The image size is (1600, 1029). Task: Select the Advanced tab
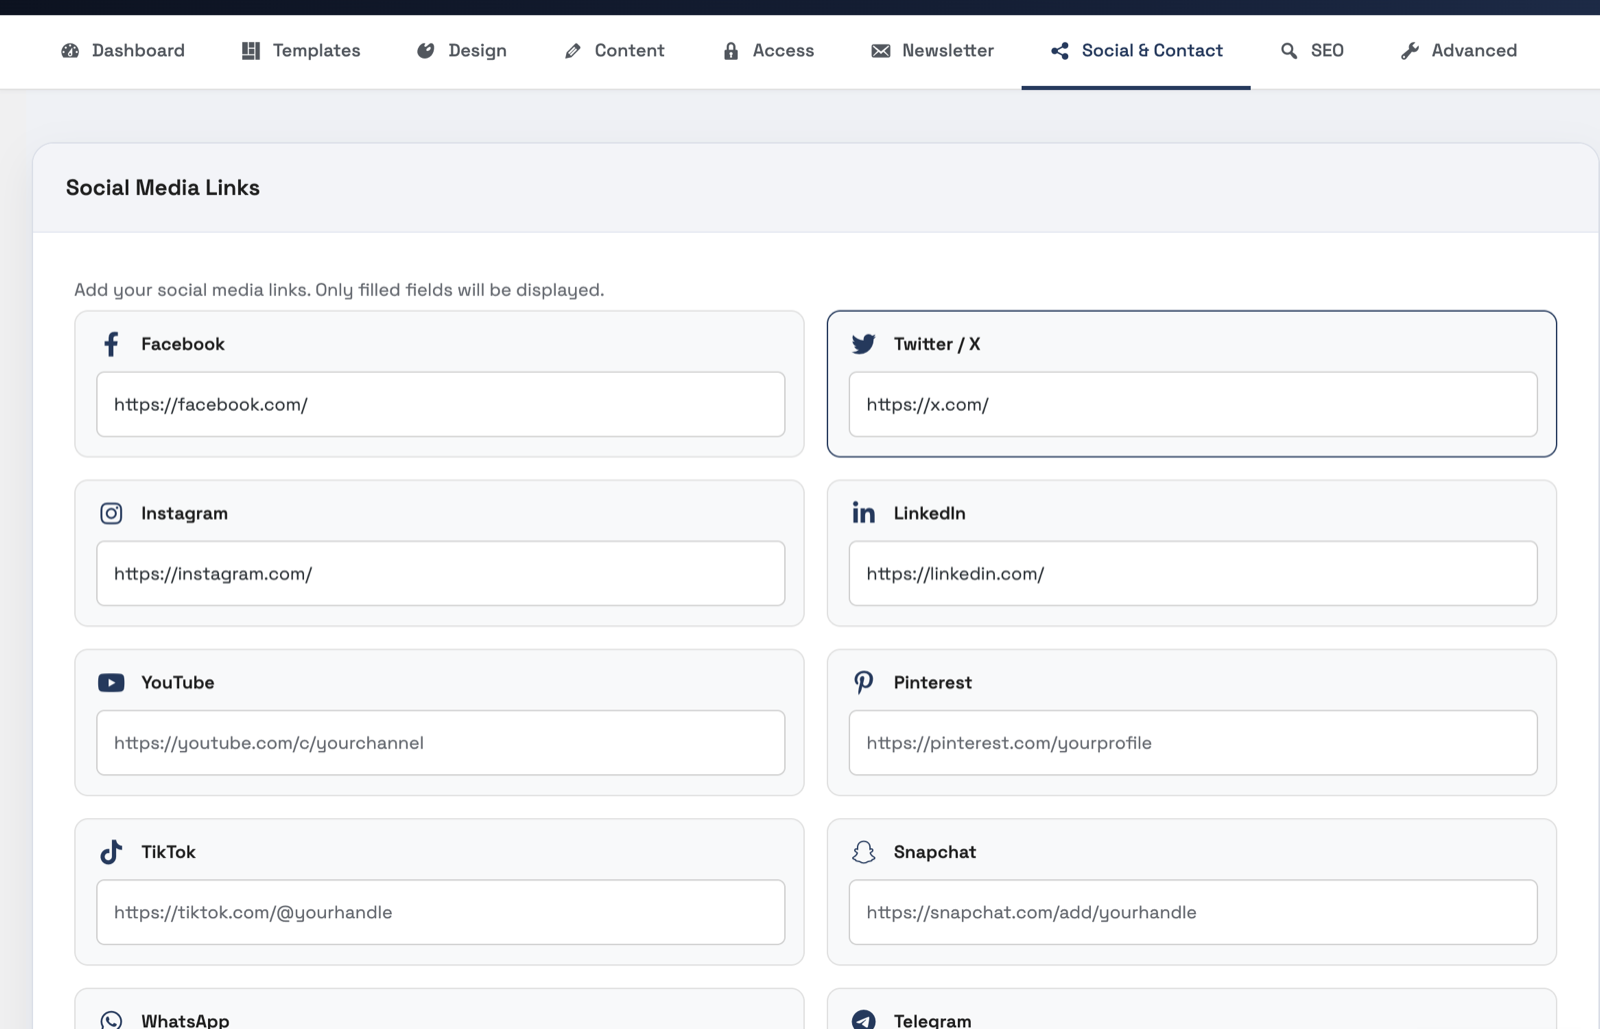click(x=1459, y=51)
